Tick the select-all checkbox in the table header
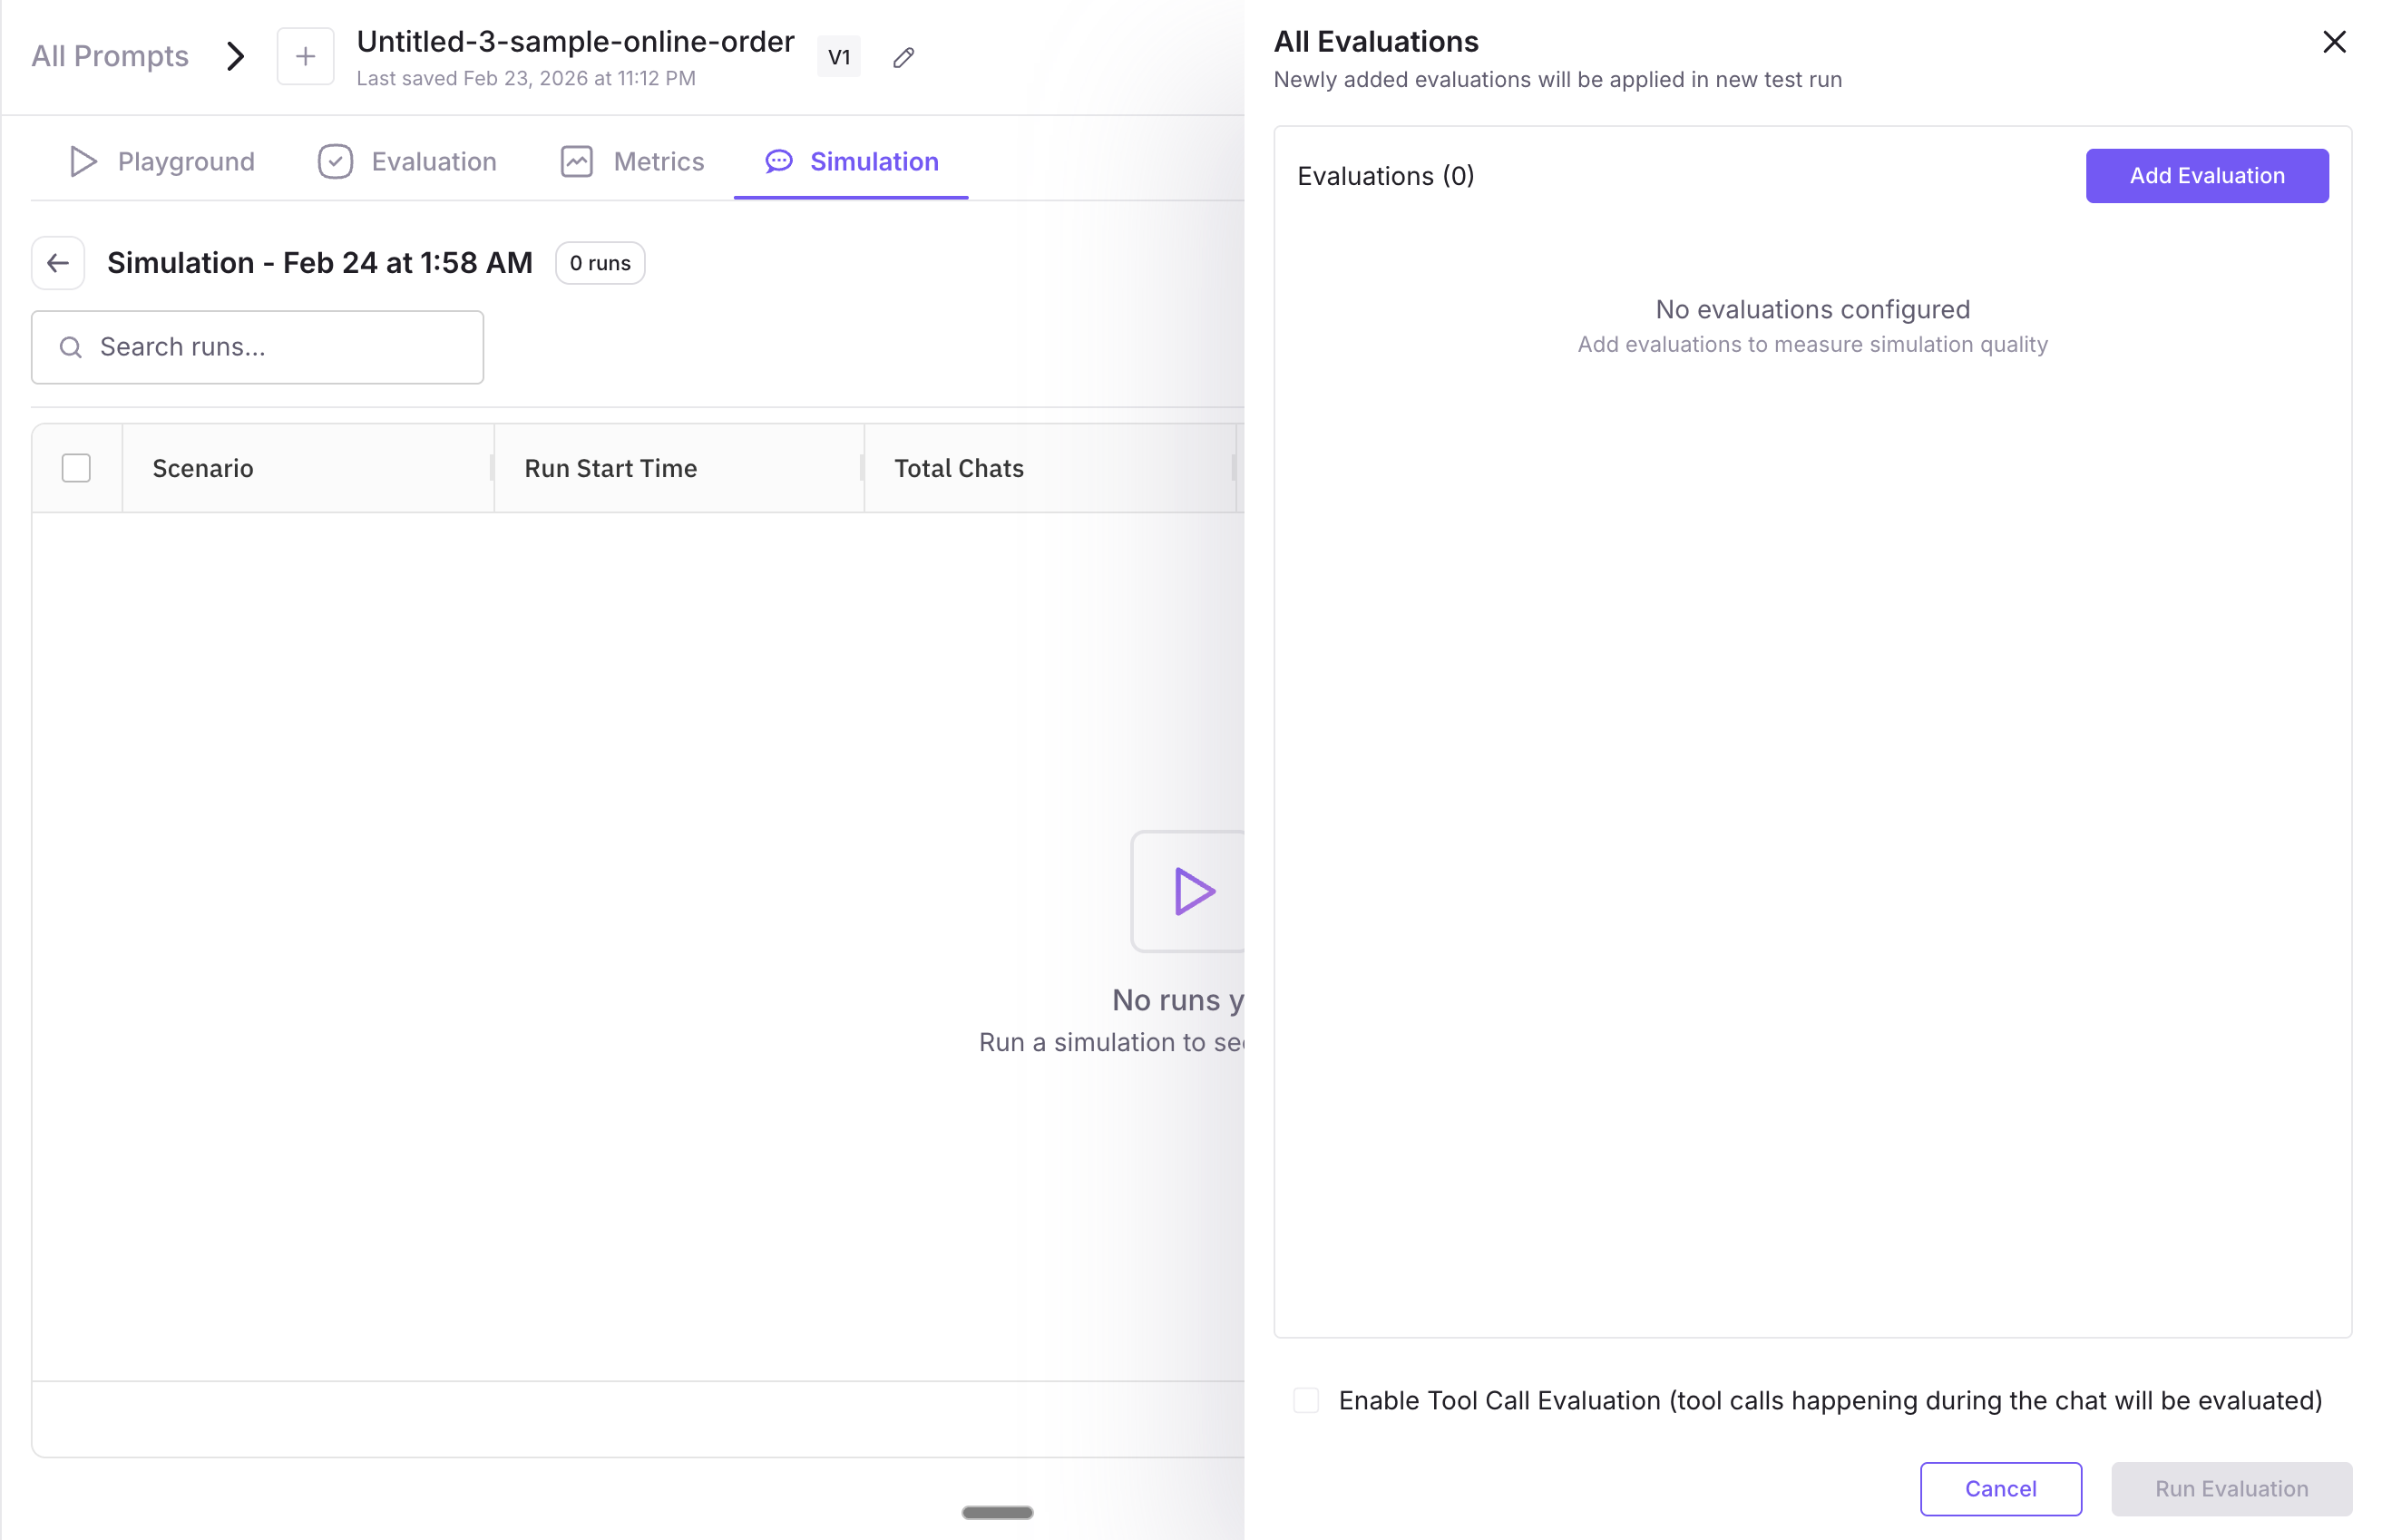 (76, 468)
